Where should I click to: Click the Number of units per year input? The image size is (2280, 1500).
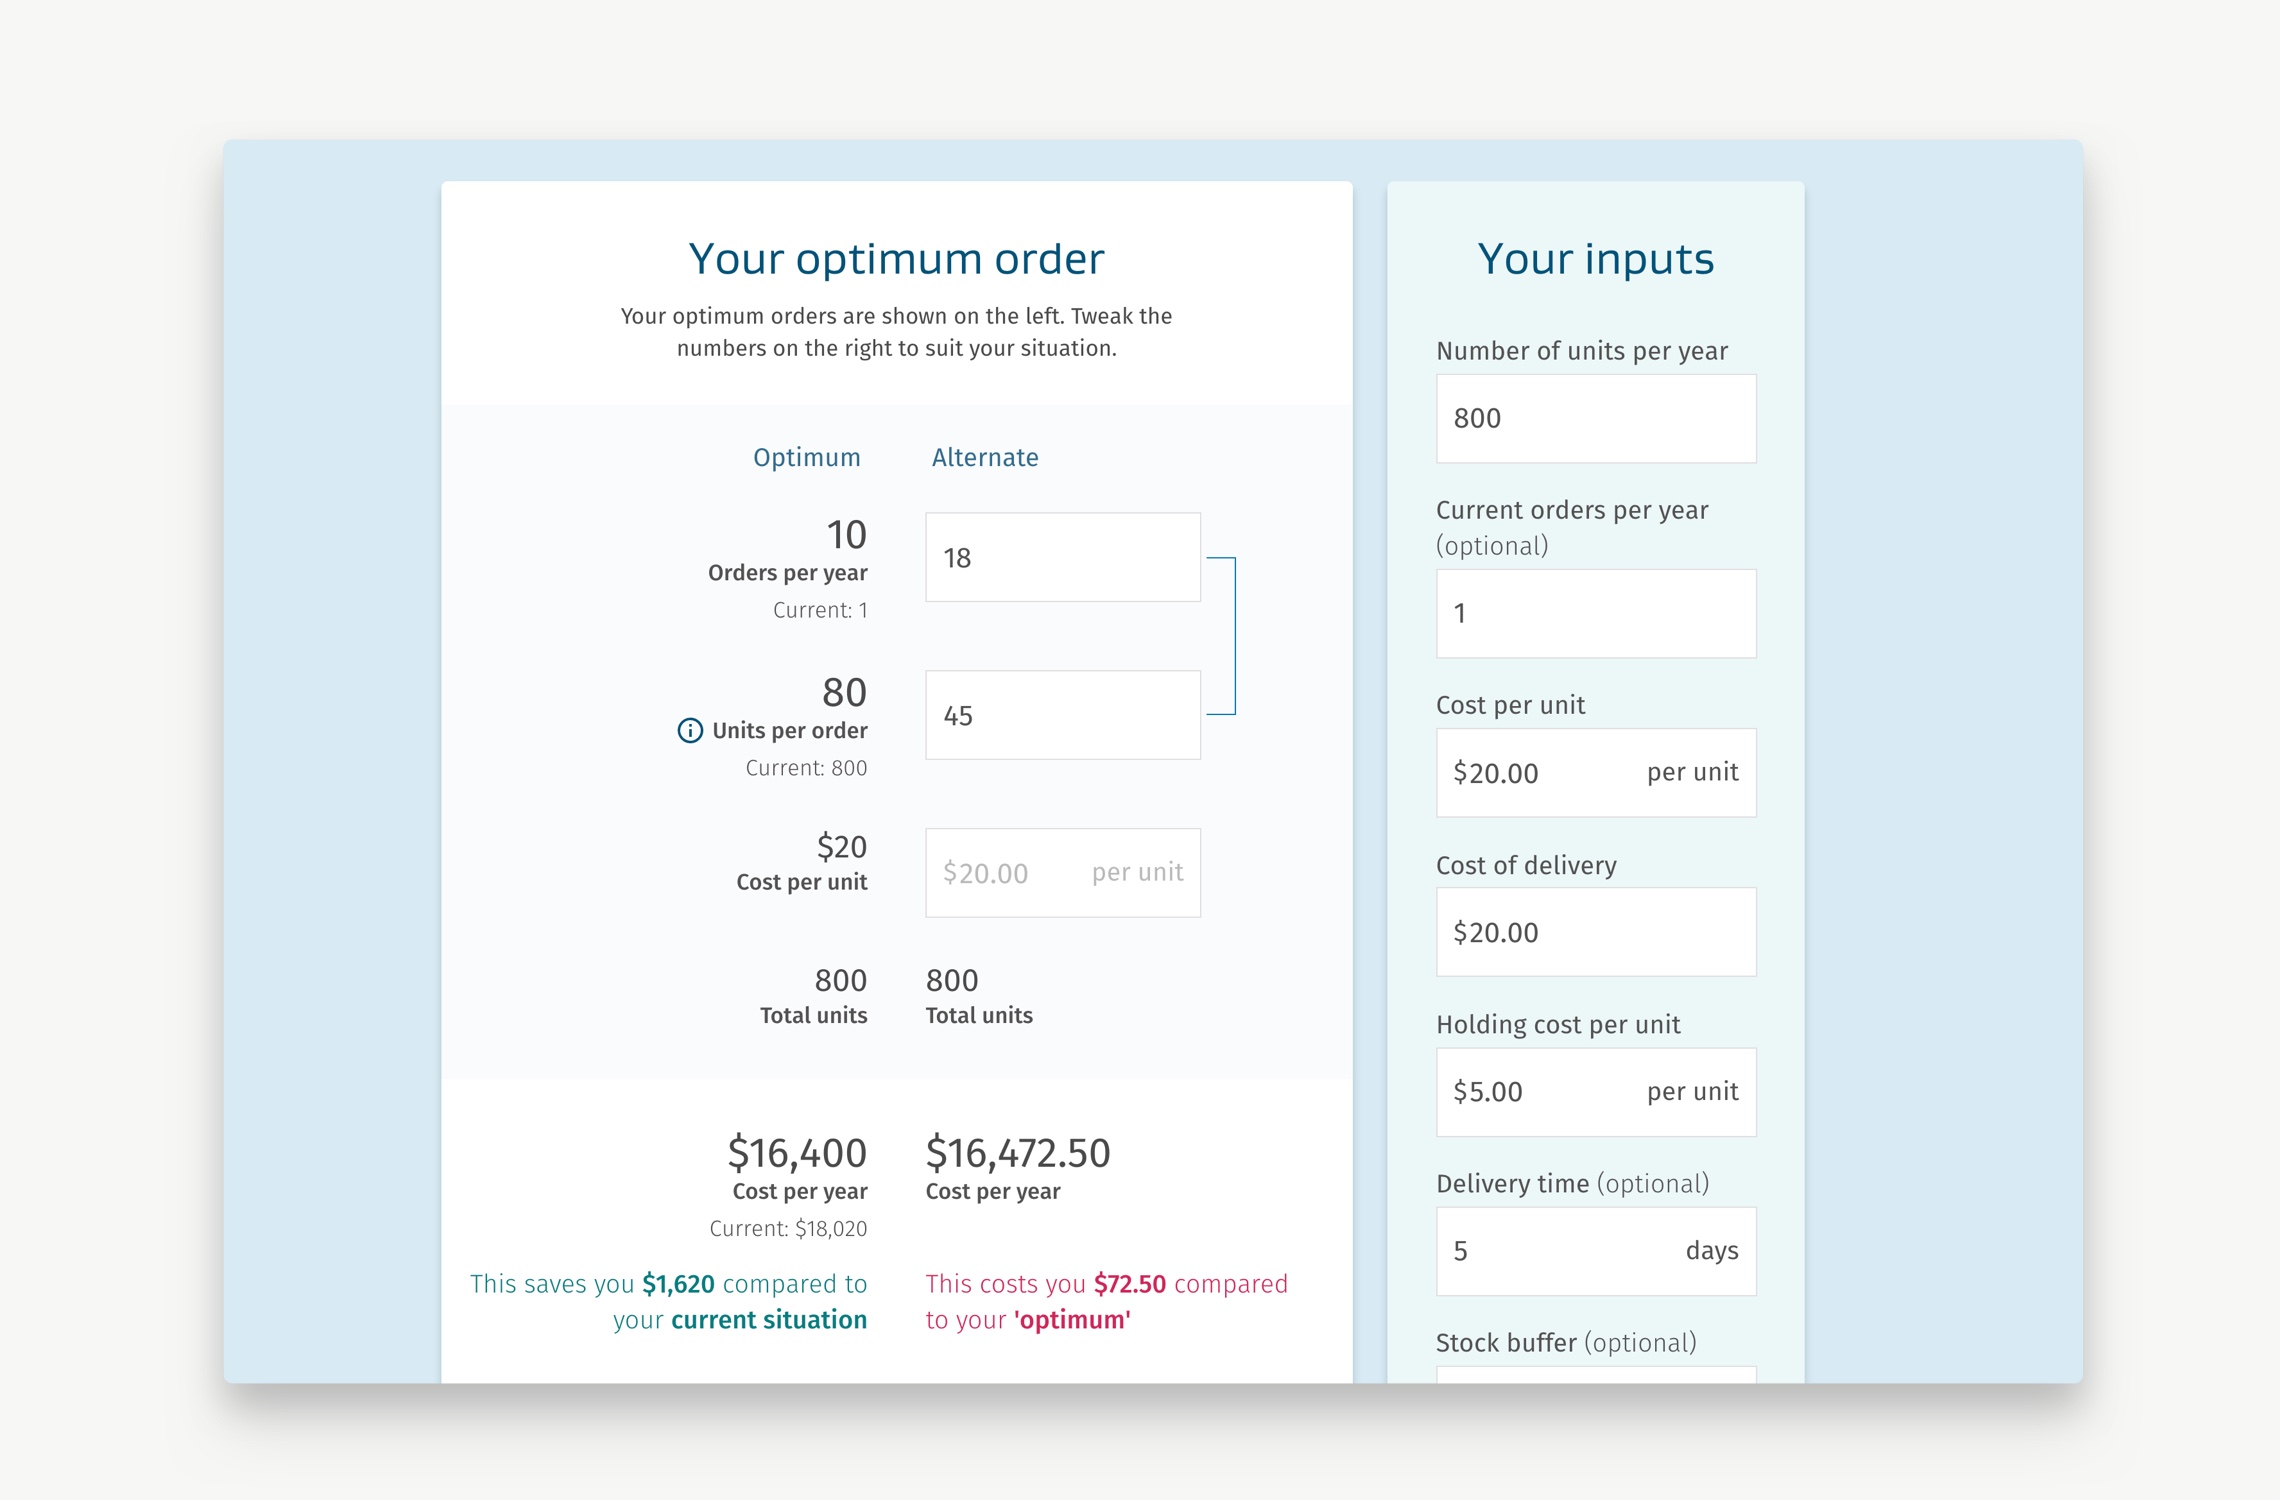click(x=1596, y=418)
